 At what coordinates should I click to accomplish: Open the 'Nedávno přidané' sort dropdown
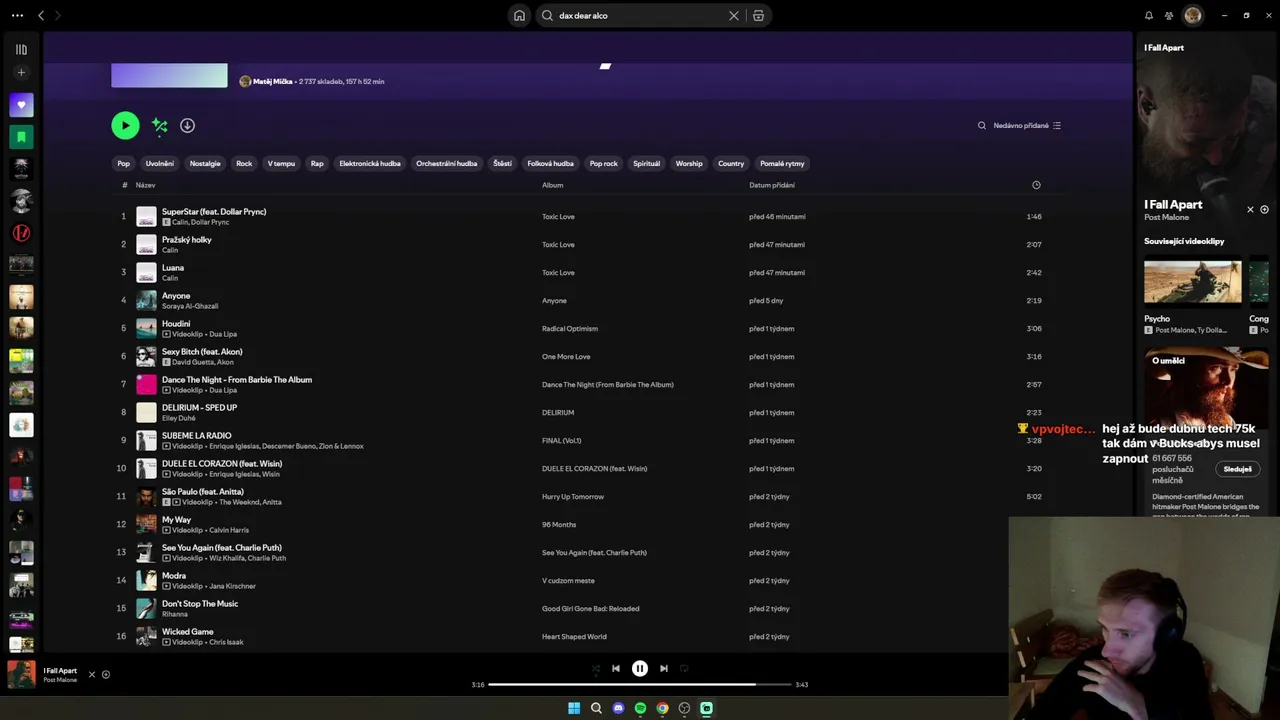[1027, 126]
